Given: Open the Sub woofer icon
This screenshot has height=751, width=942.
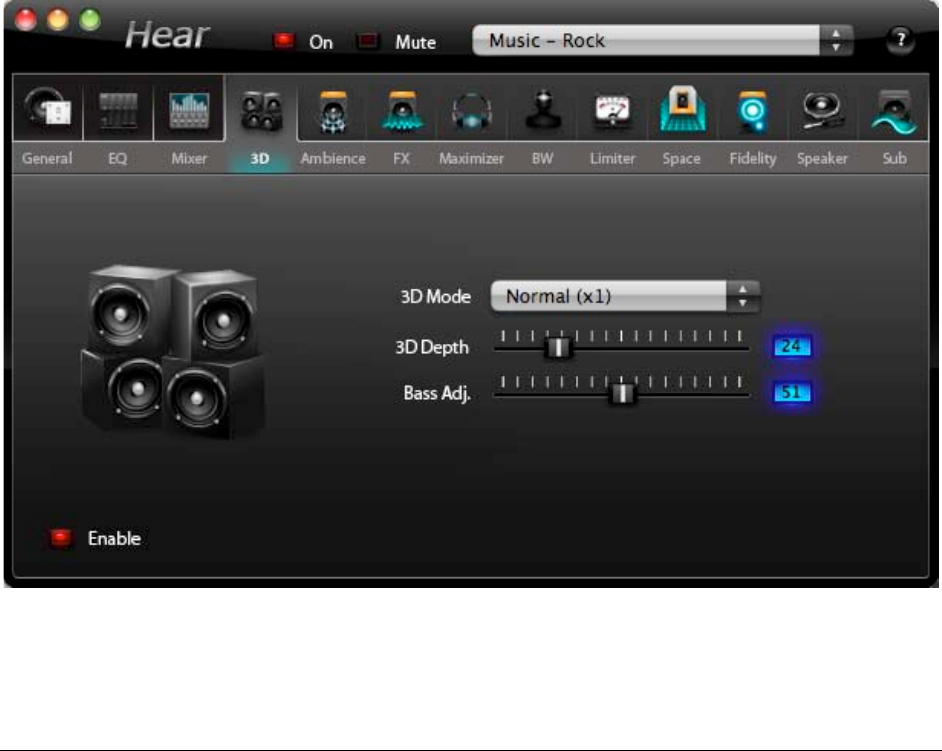Looking at the screenshot, I should (x=894, y=112).
